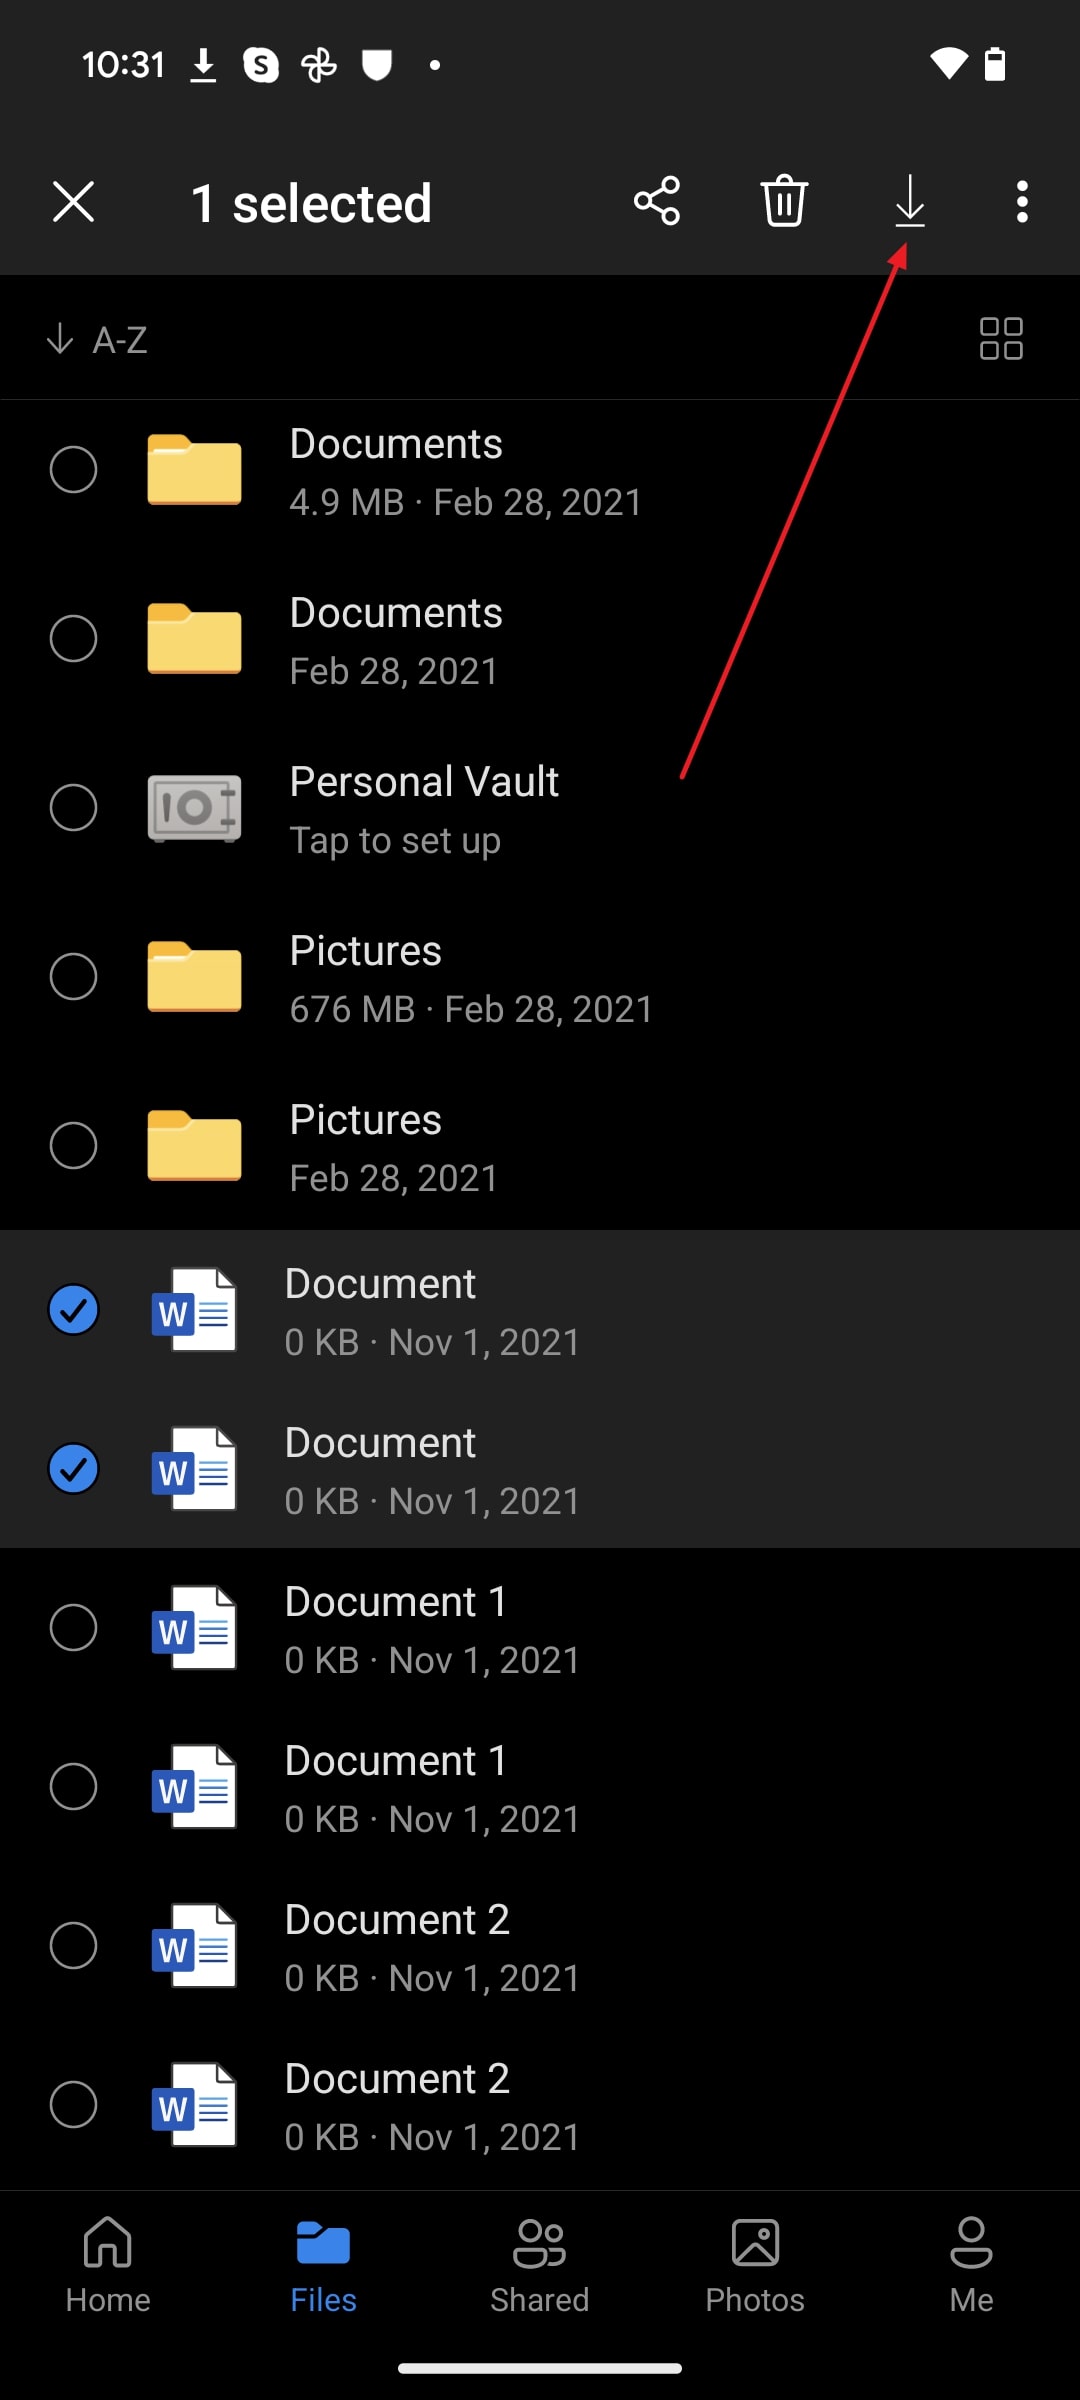Open the Pictures folder sized 676 MB
The height and width of the screenshot is (2400, 1080).
pos(365,952)
